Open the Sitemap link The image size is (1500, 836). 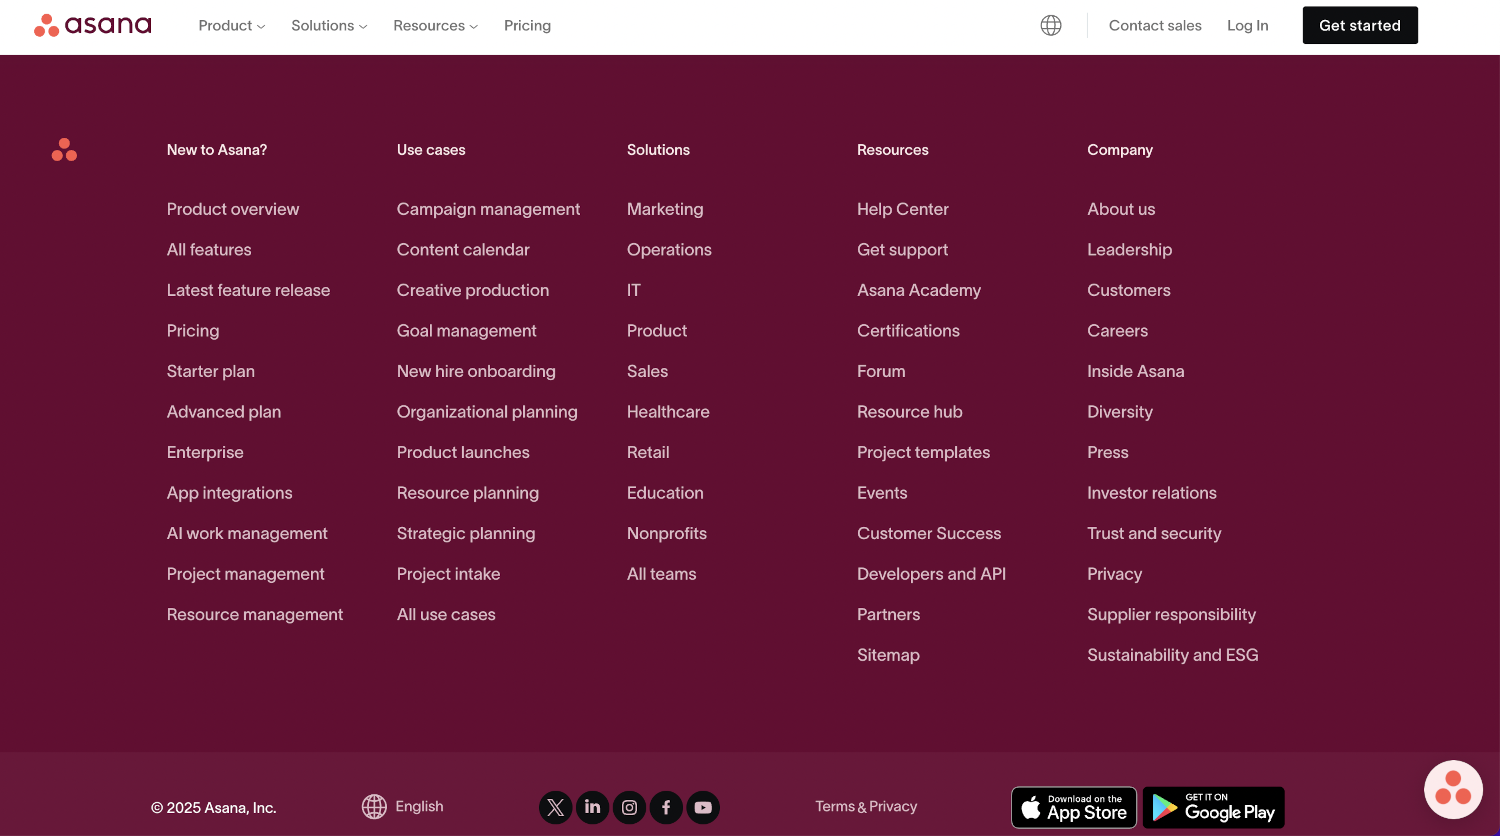coord(888,655)
